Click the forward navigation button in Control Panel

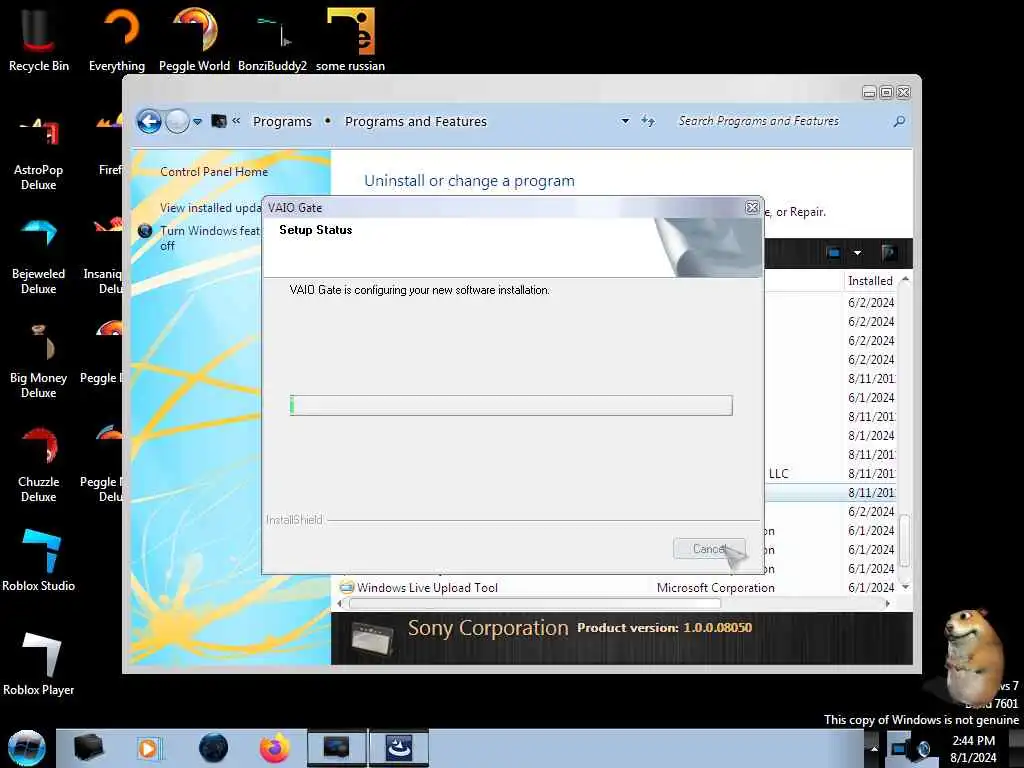click(x=177, y=121)
